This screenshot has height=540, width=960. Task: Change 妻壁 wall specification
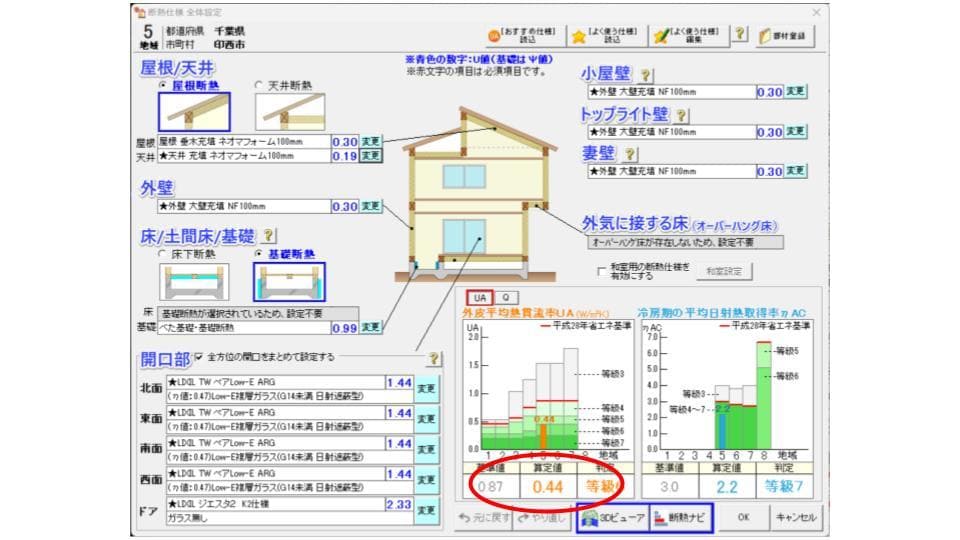point(795,171)
